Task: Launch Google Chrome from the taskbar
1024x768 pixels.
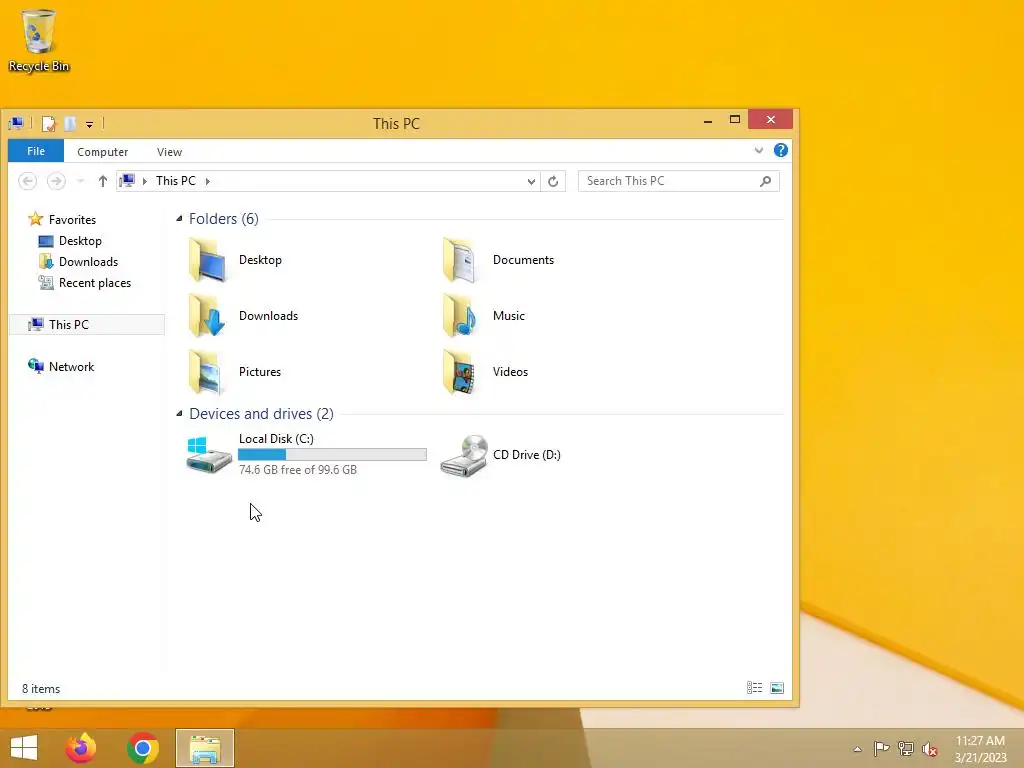Action: (x=143, y=748)
